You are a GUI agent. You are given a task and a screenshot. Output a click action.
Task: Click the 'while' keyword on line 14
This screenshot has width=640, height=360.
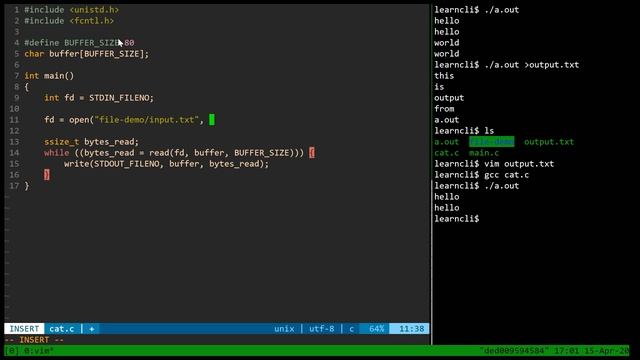[56, 153]
